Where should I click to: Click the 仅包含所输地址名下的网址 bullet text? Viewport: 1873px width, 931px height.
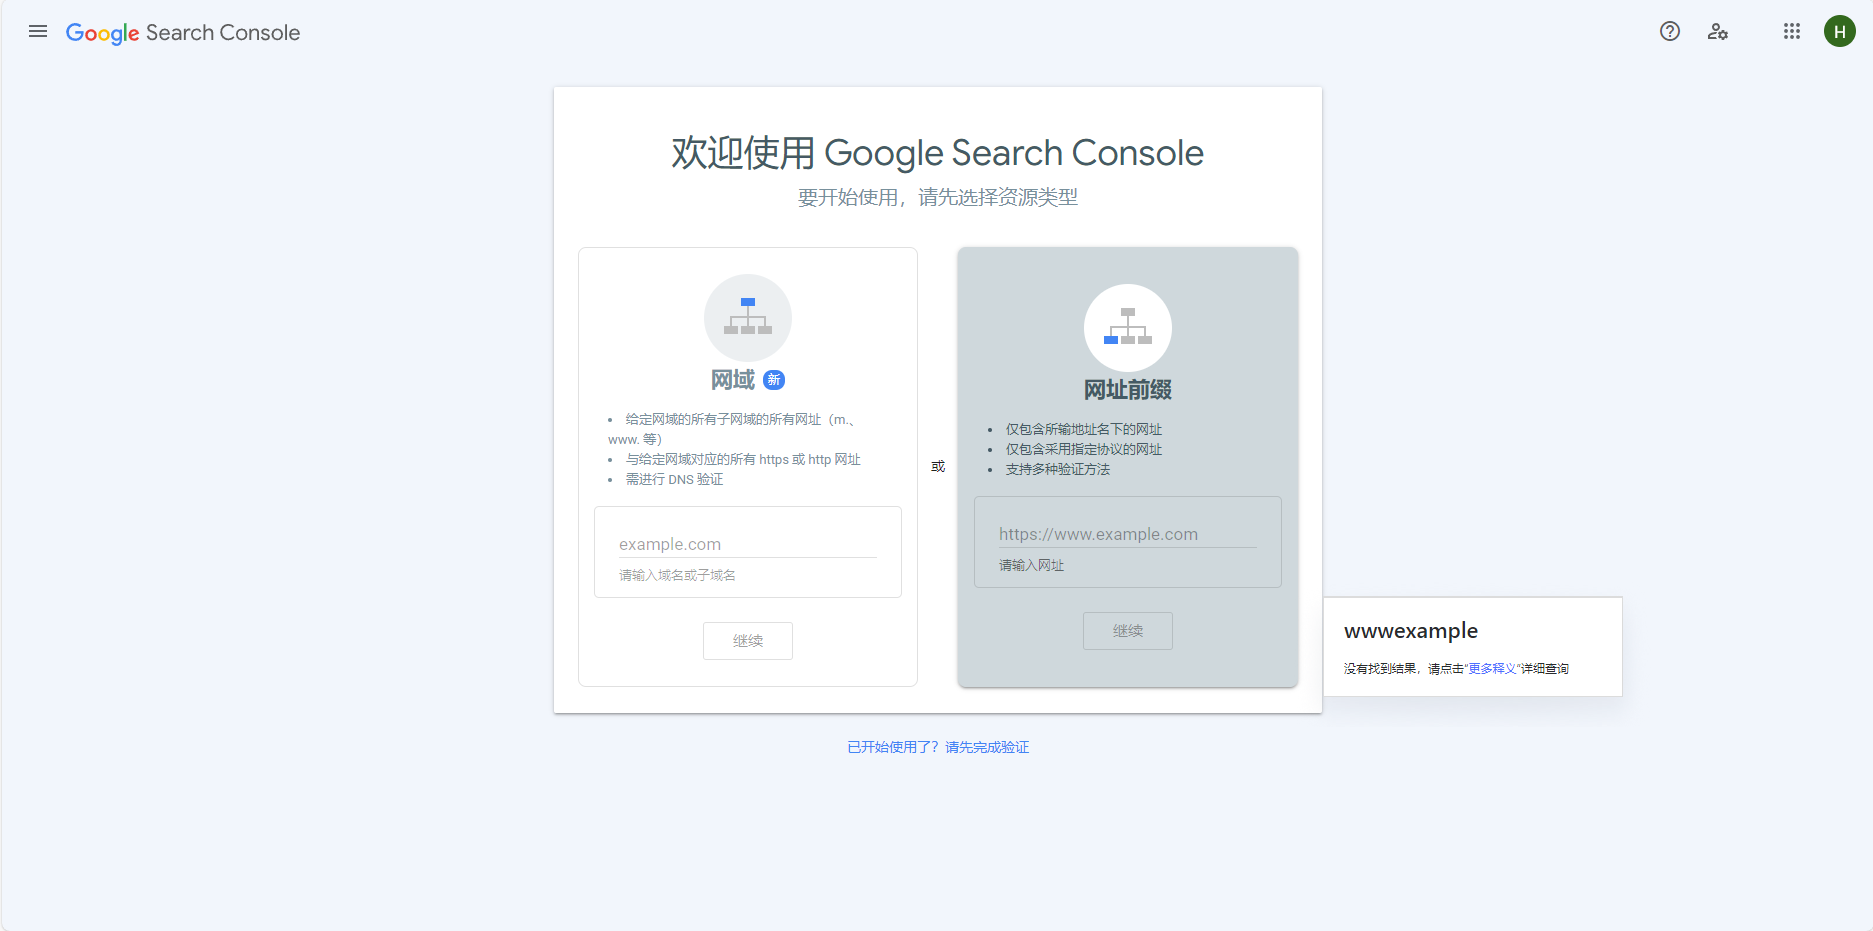[1084, 430]
